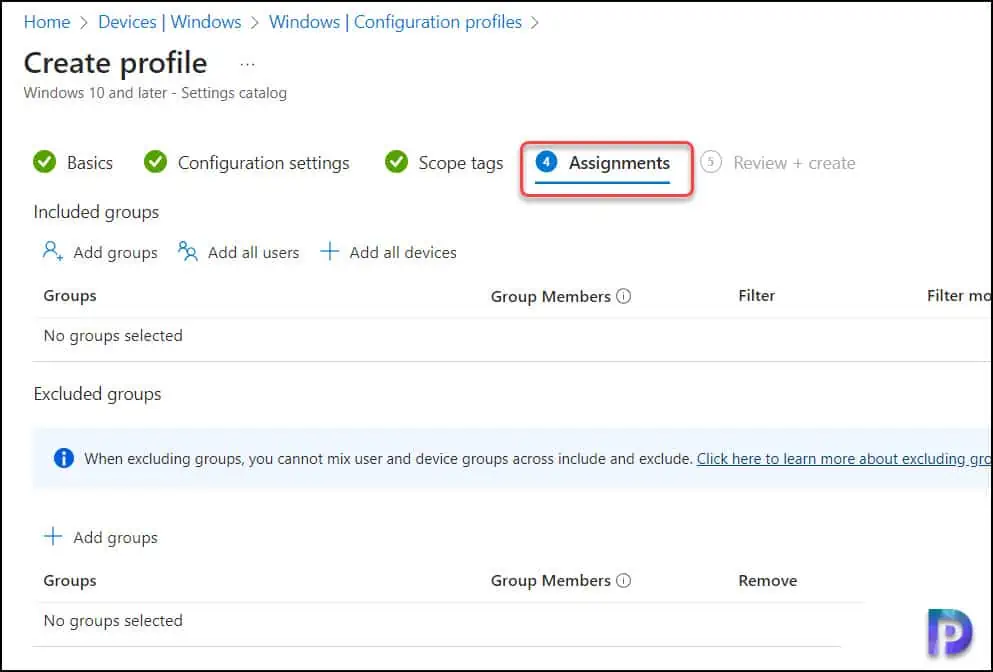Click the blue info icon in the exclusion notice

point(64,458)
